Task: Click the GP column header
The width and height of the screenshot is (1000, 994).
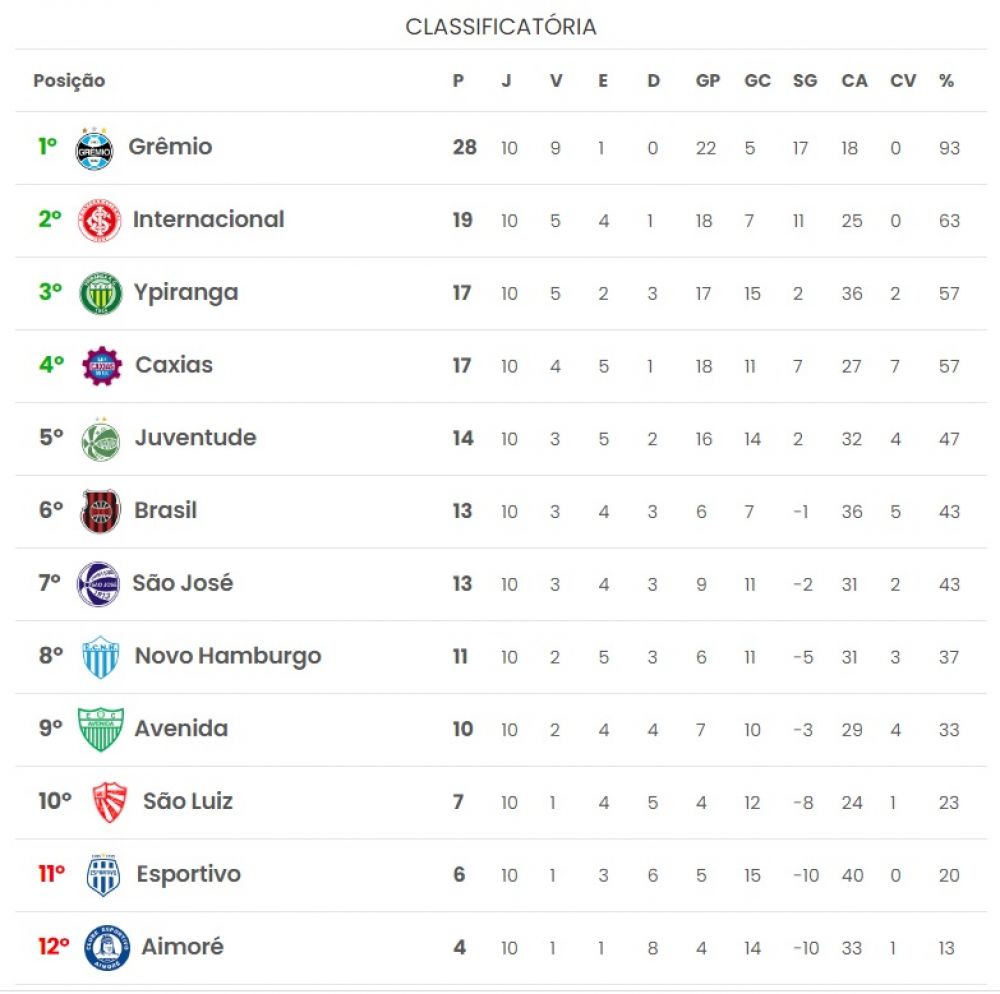Action: click(x=708, y=81)
